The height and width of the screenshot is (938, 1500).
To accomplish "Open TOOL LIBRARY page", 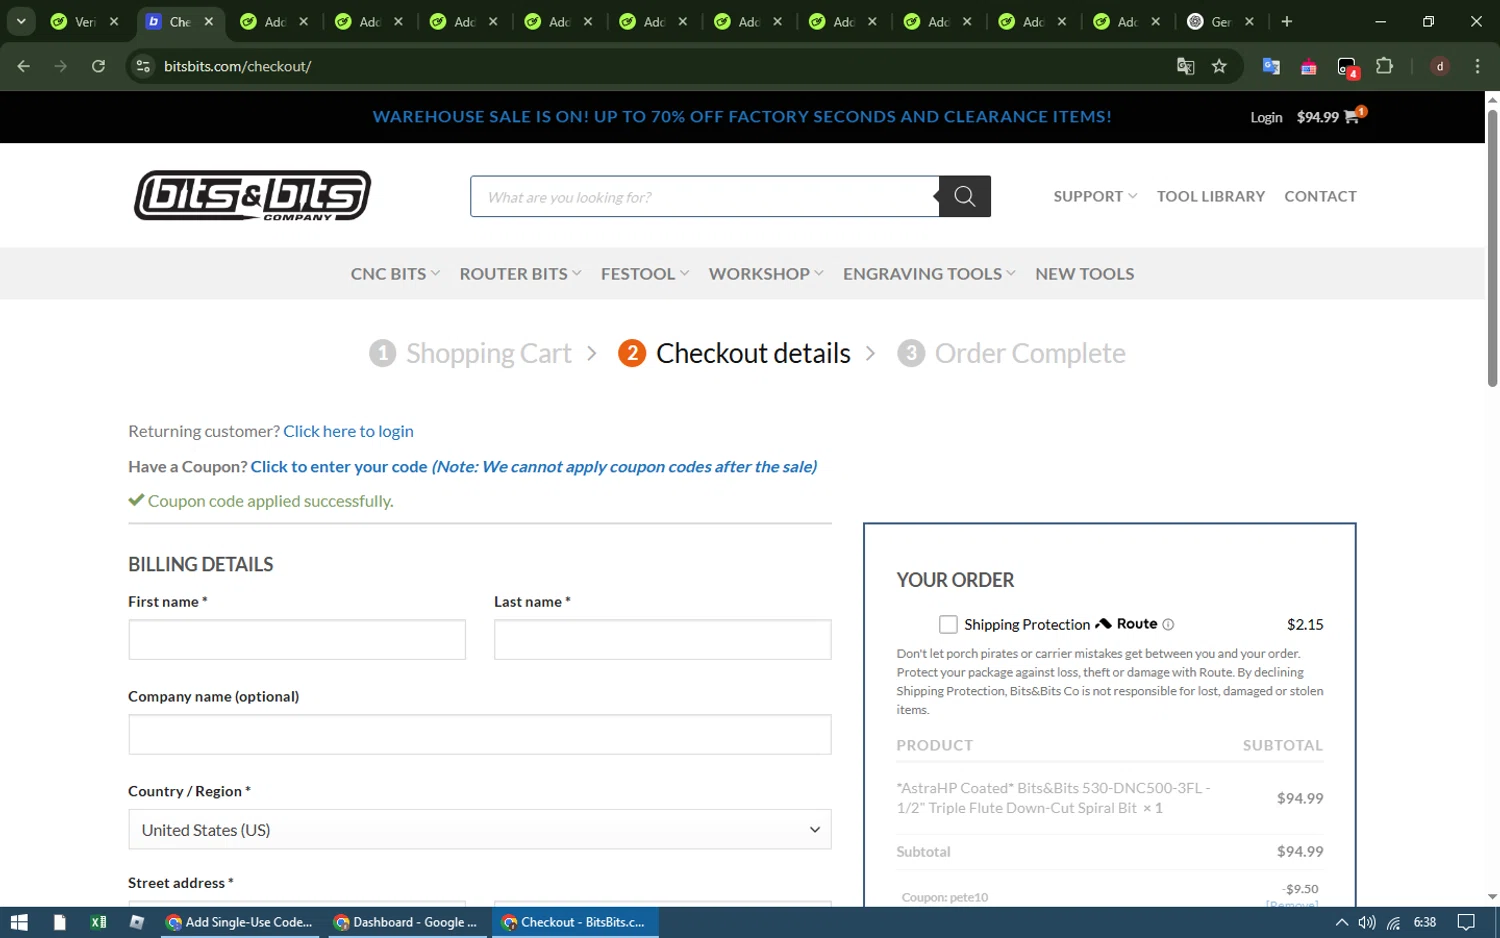I will (1211, 196).
